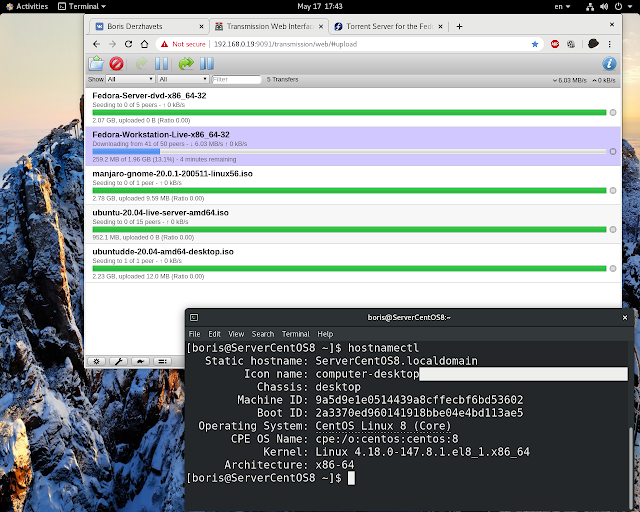Viewport: 640px width, 512px height.
Task: Open the tracker filter dropdown
Action: 183,79
